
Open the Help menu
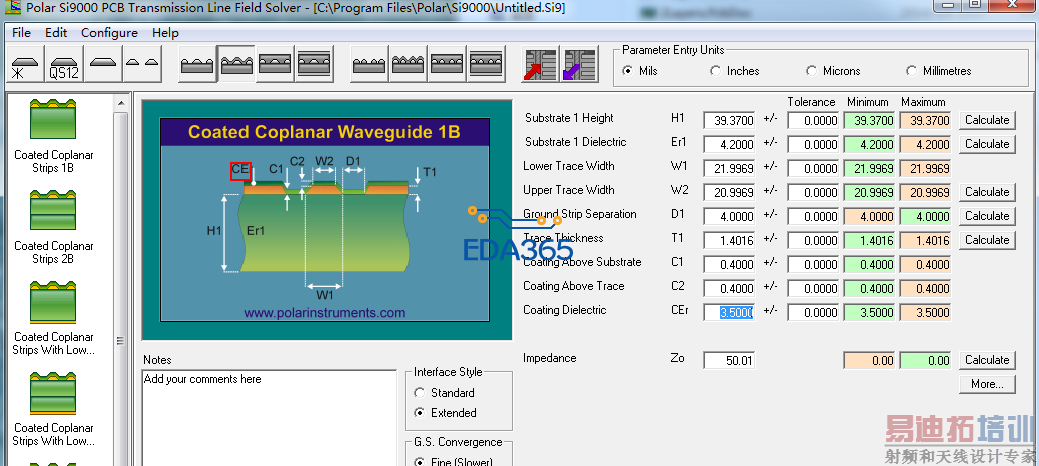click(x=165, y=32)
